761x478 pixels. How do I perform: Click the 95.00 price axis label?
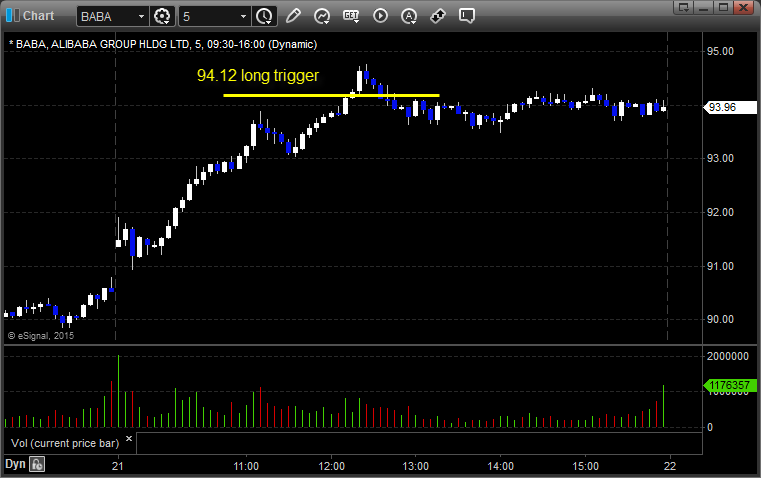(x=720, y=51)
